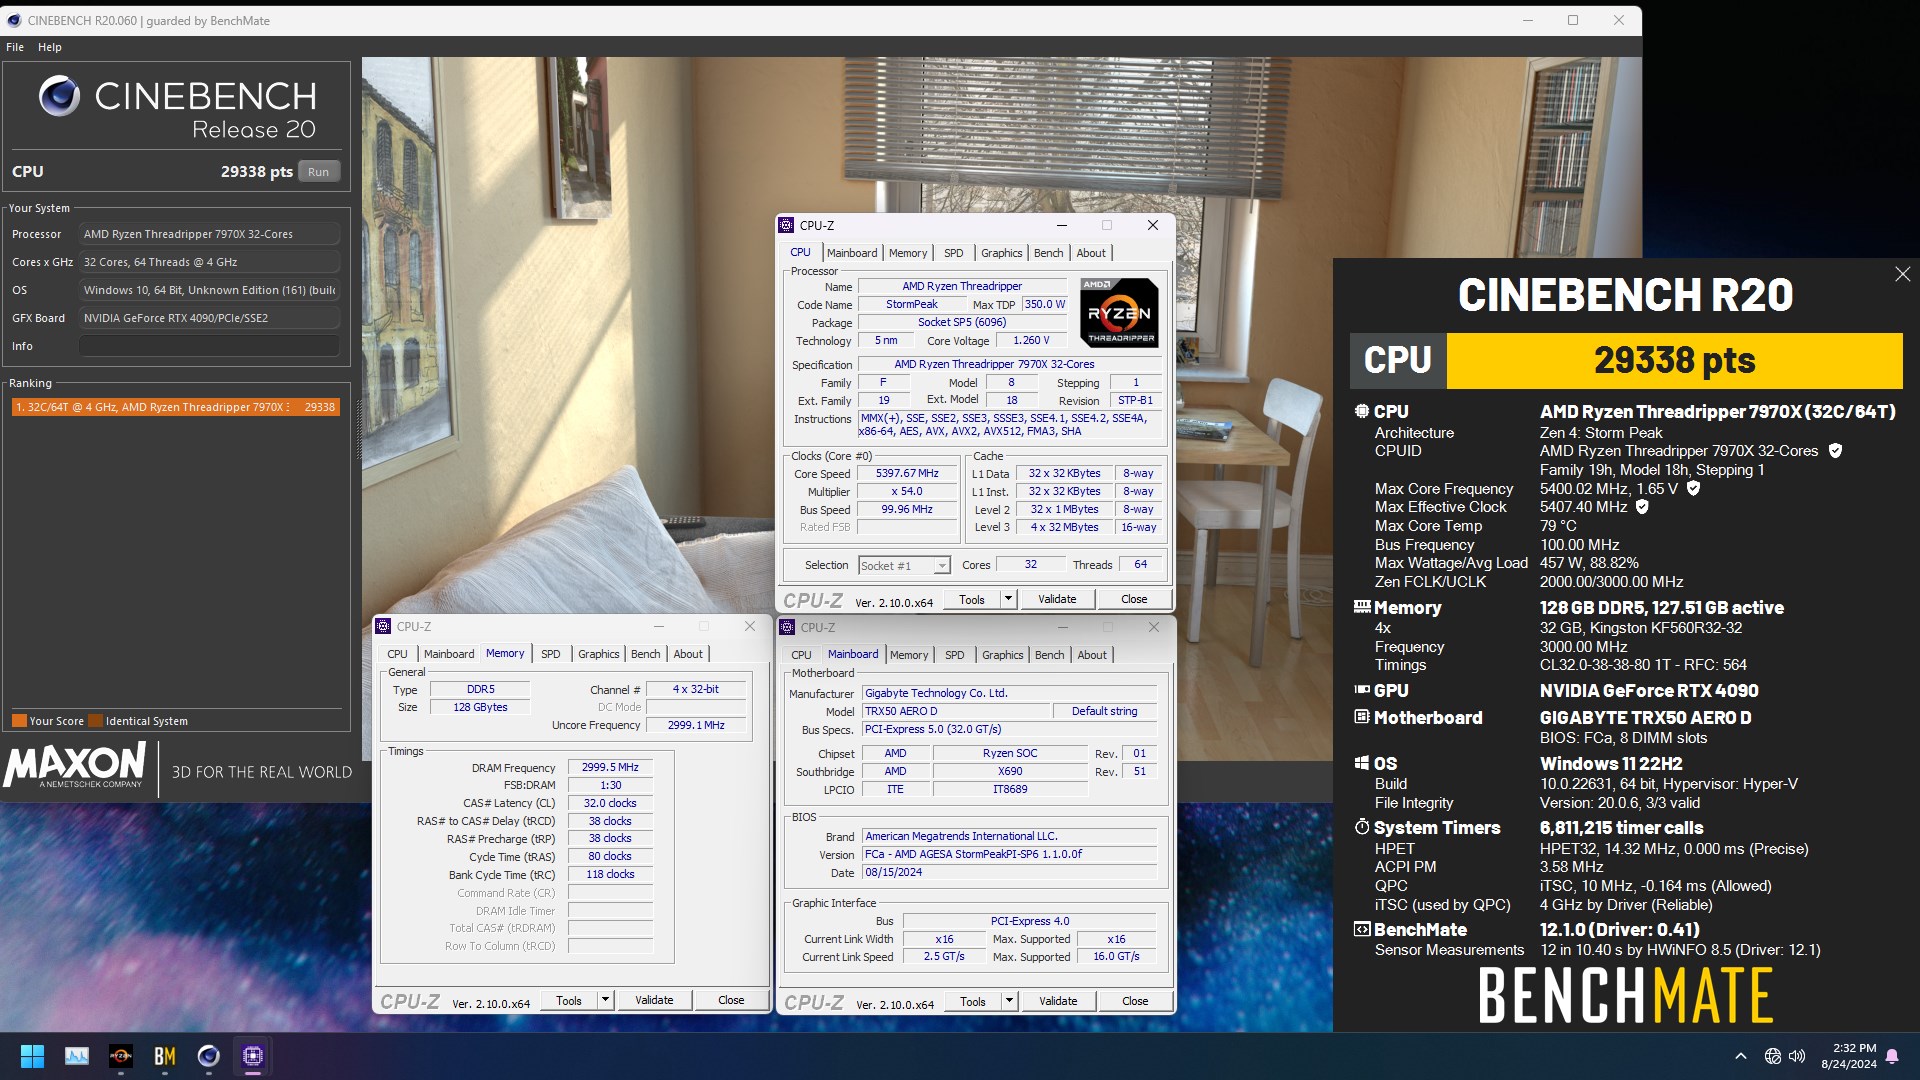The image size is (1920, 1080).
Task: Open notification bell in taskbar
Action: click(x=1892, y=1056)
